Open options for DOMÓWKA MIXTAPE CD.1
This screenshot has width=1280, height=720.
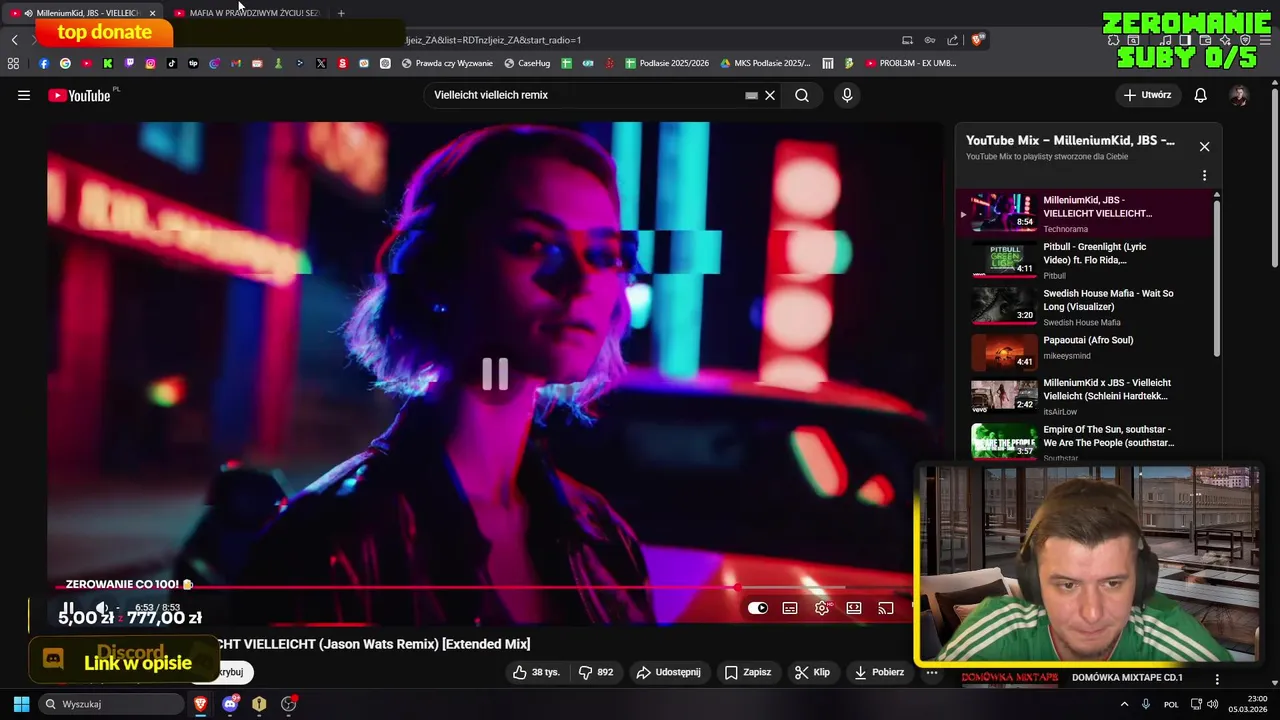(1217, 678)
